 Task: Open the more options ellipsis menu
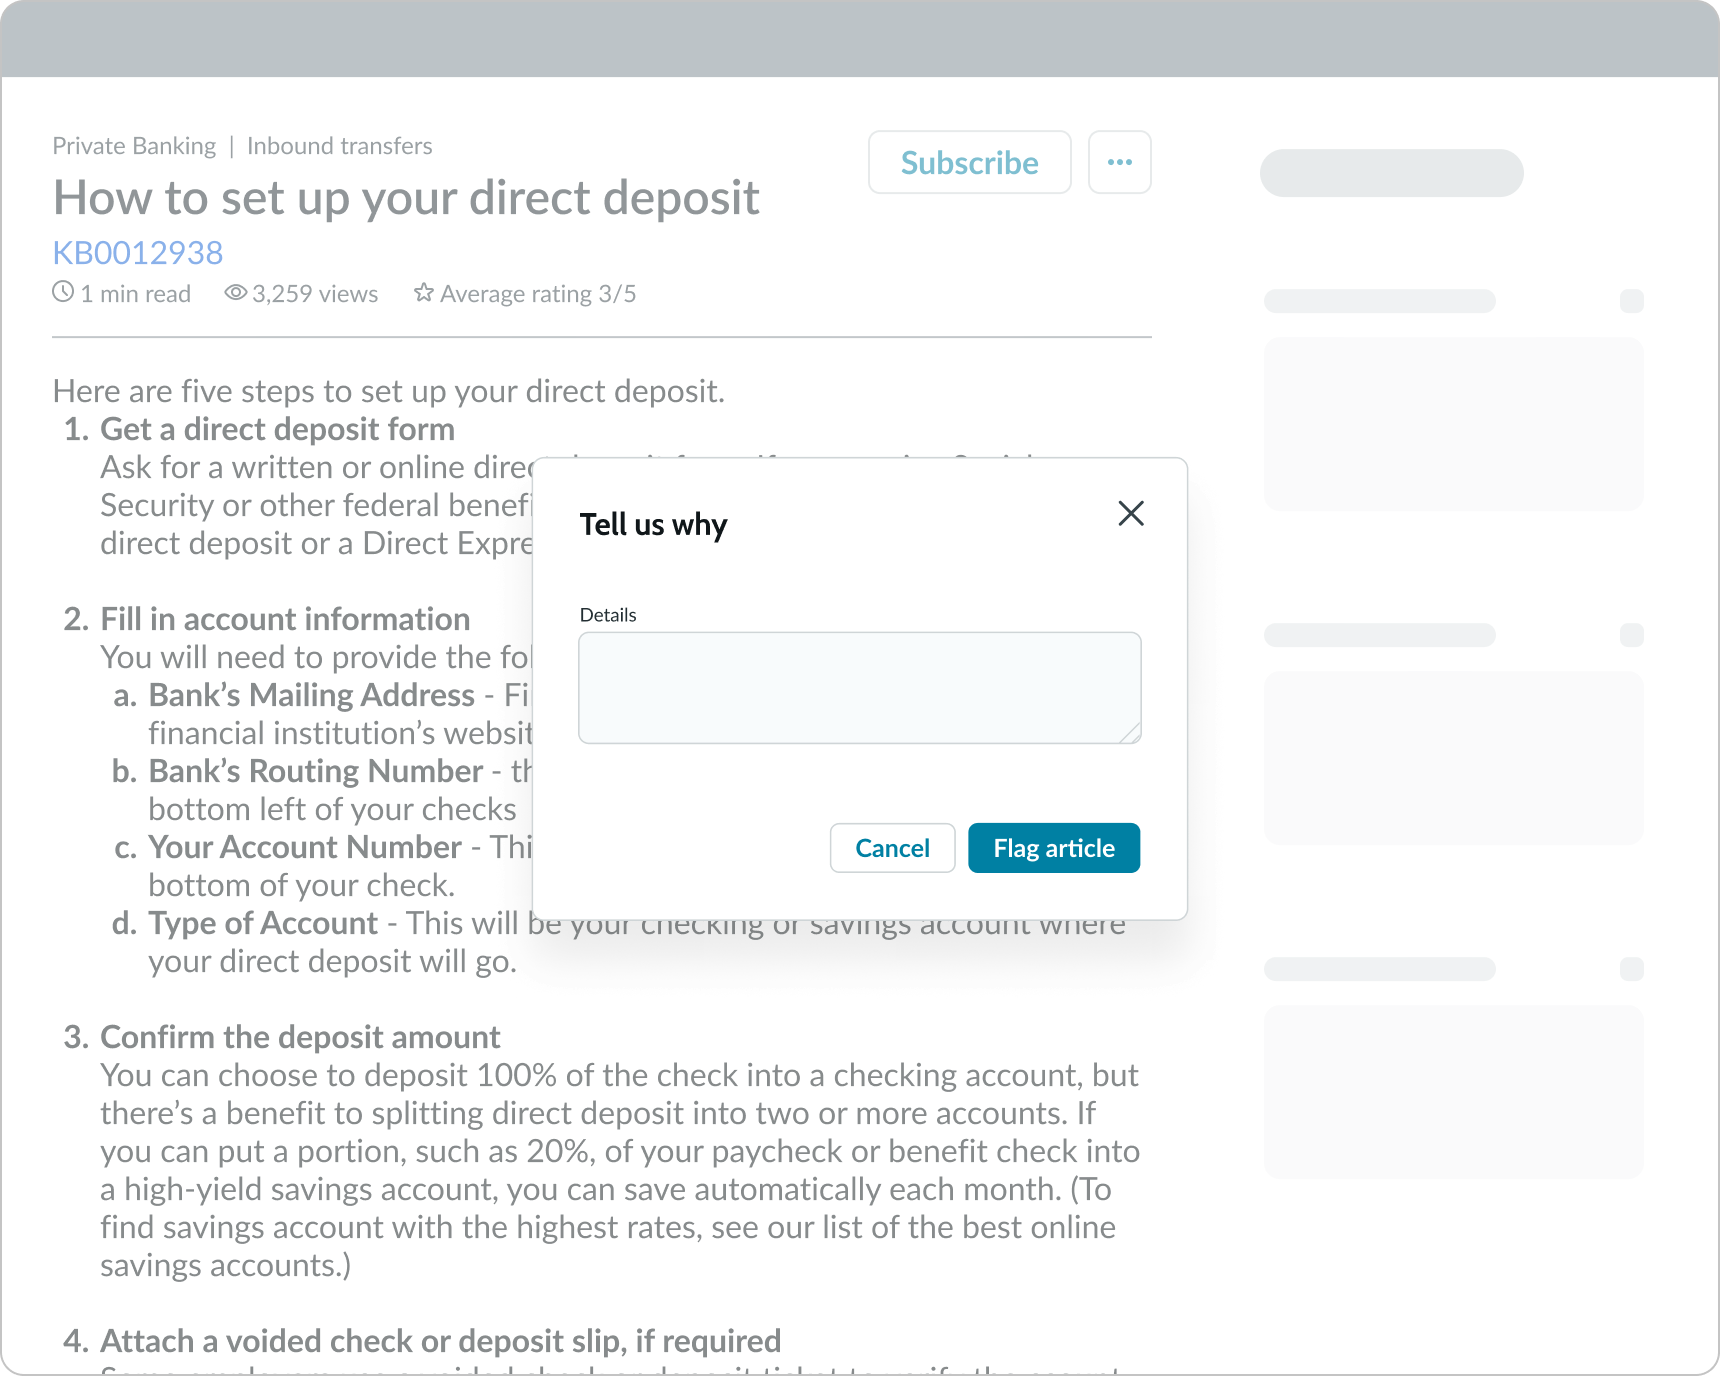click(x=1119, y=162)
